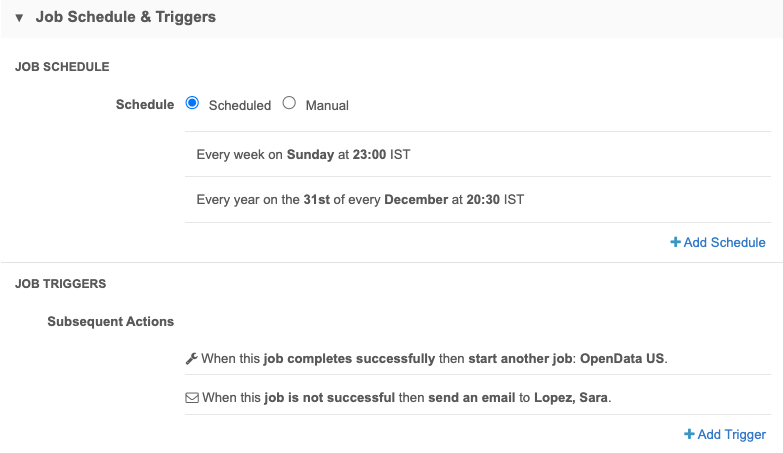Collapse the Job Schedule & Triggers section
This screenshot has width=783, height=453.
point(19,18)
